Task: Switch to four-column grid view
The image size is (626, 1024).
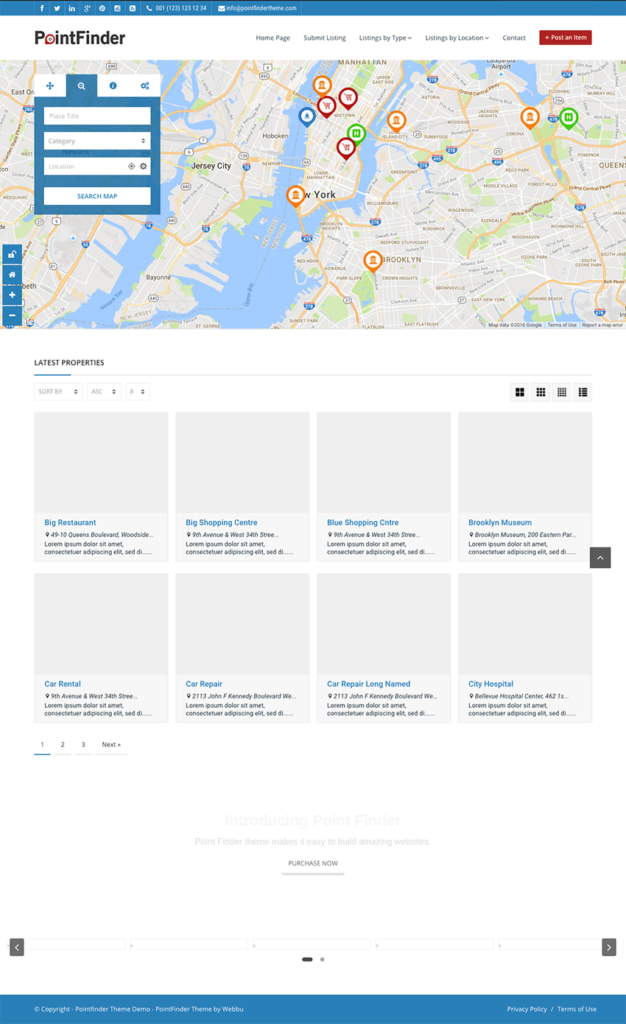Action: coord(561,392)
